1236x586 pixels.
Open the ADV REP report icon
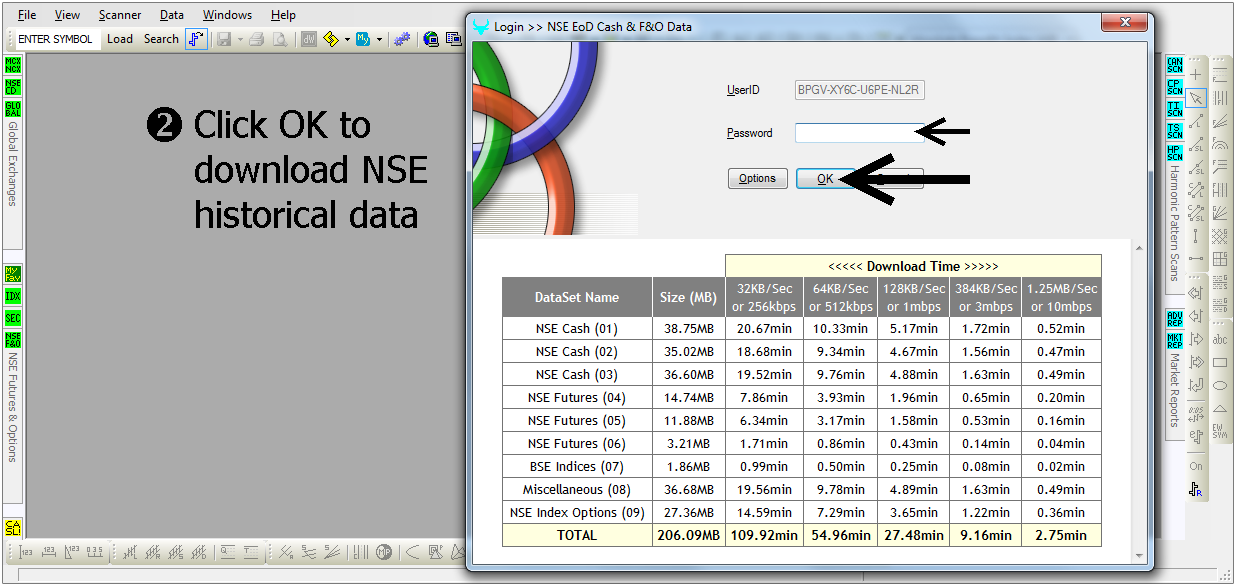[1175, 319]
